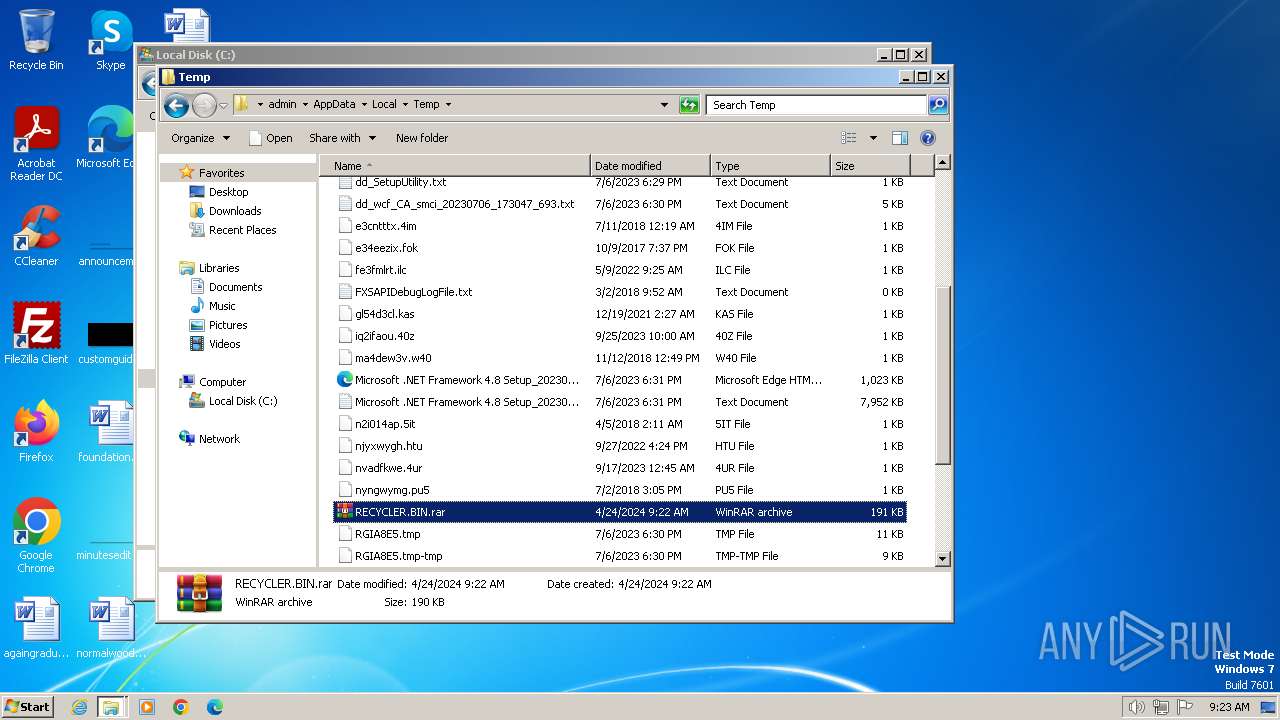Click the AppData breadcrumb segment

coord(334,104)
